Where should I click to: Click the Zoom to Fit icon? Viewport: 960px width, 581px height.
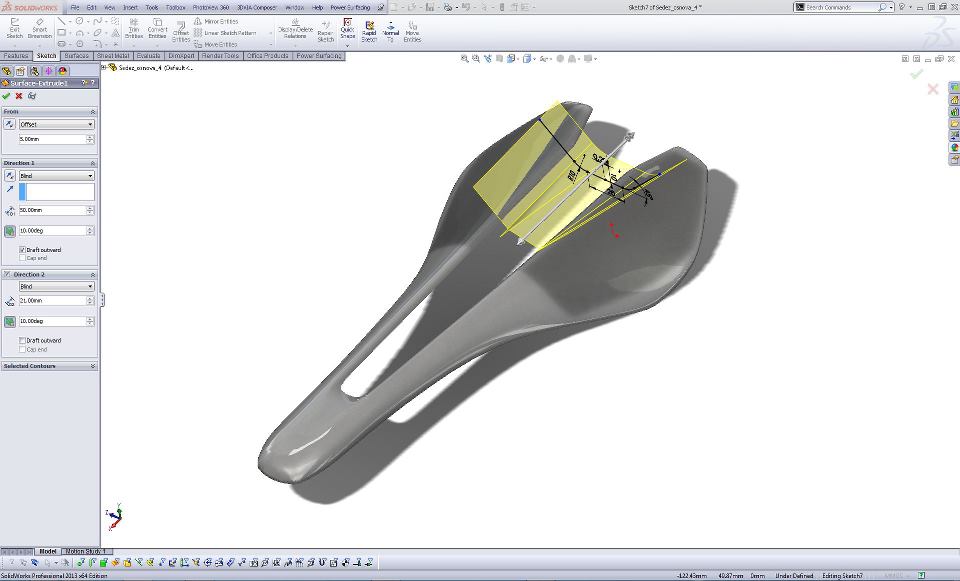click(465, 59)
